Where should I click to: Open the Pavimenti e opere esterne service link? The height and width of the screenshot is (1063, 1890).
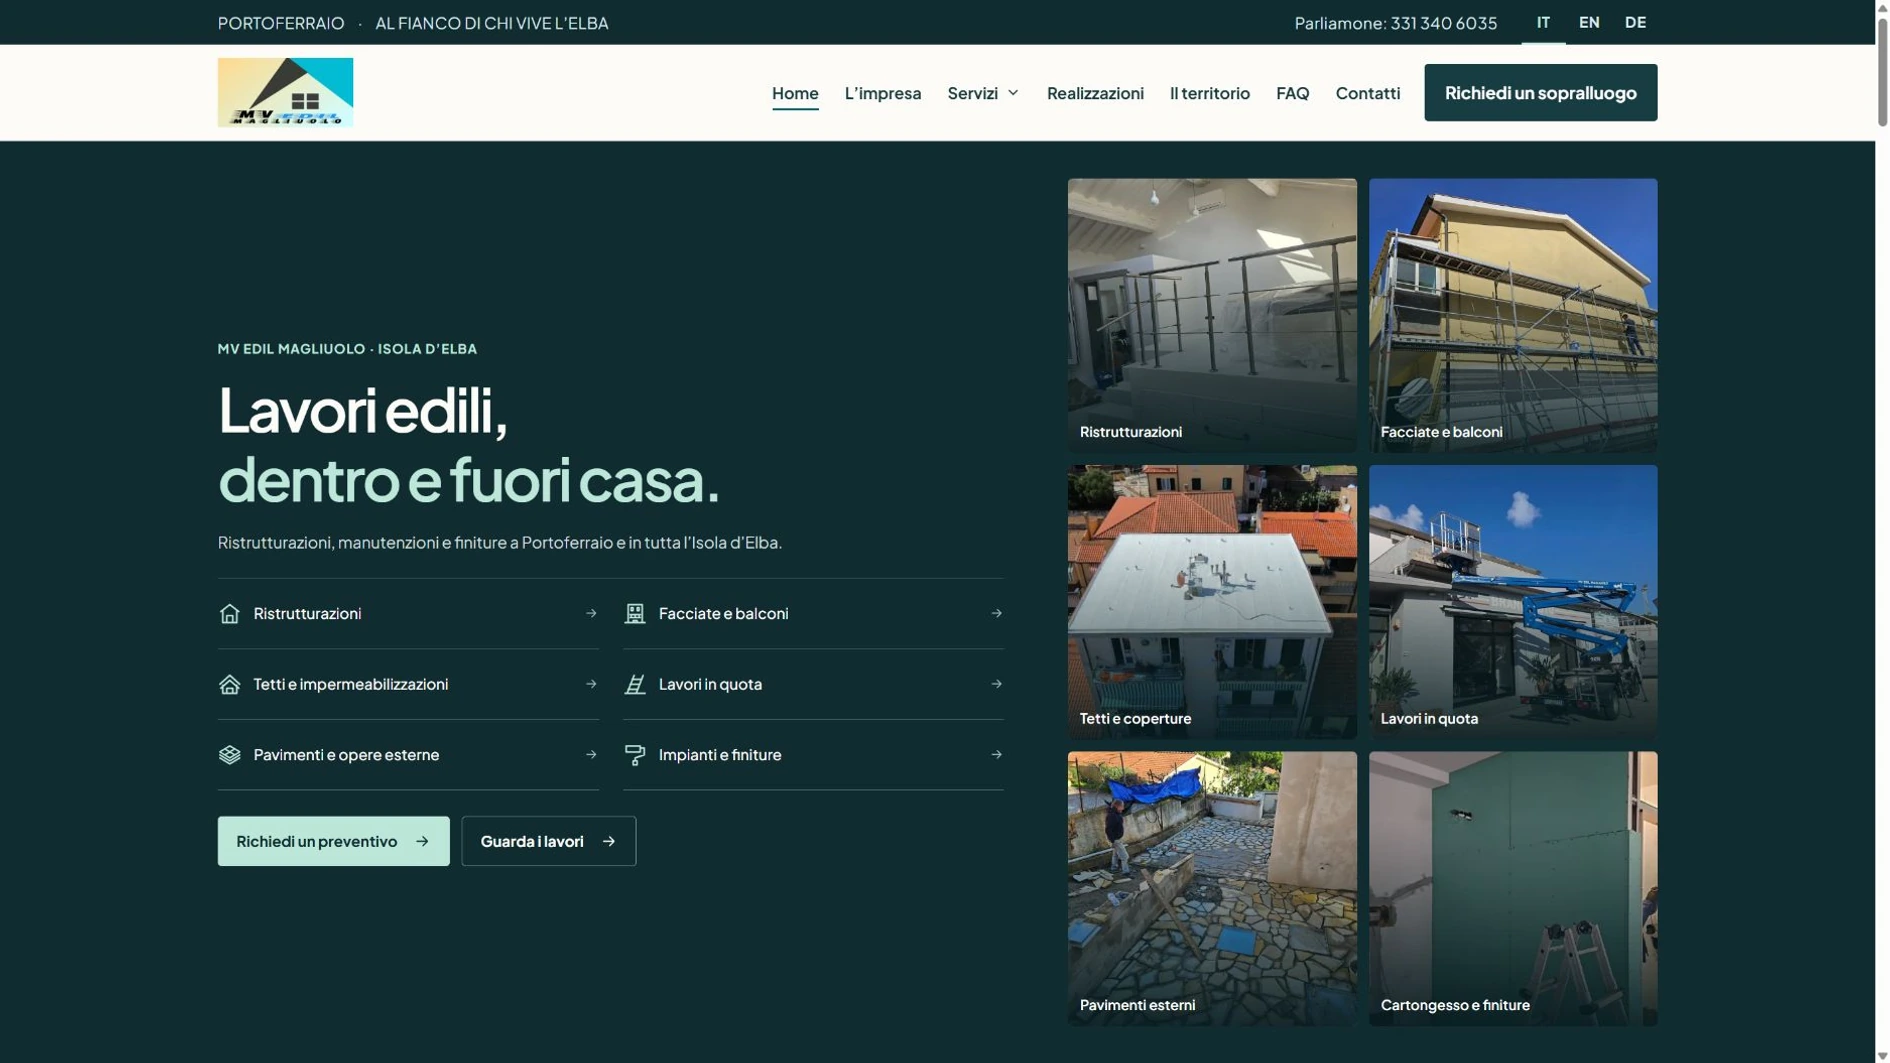[x=408, y=755]
